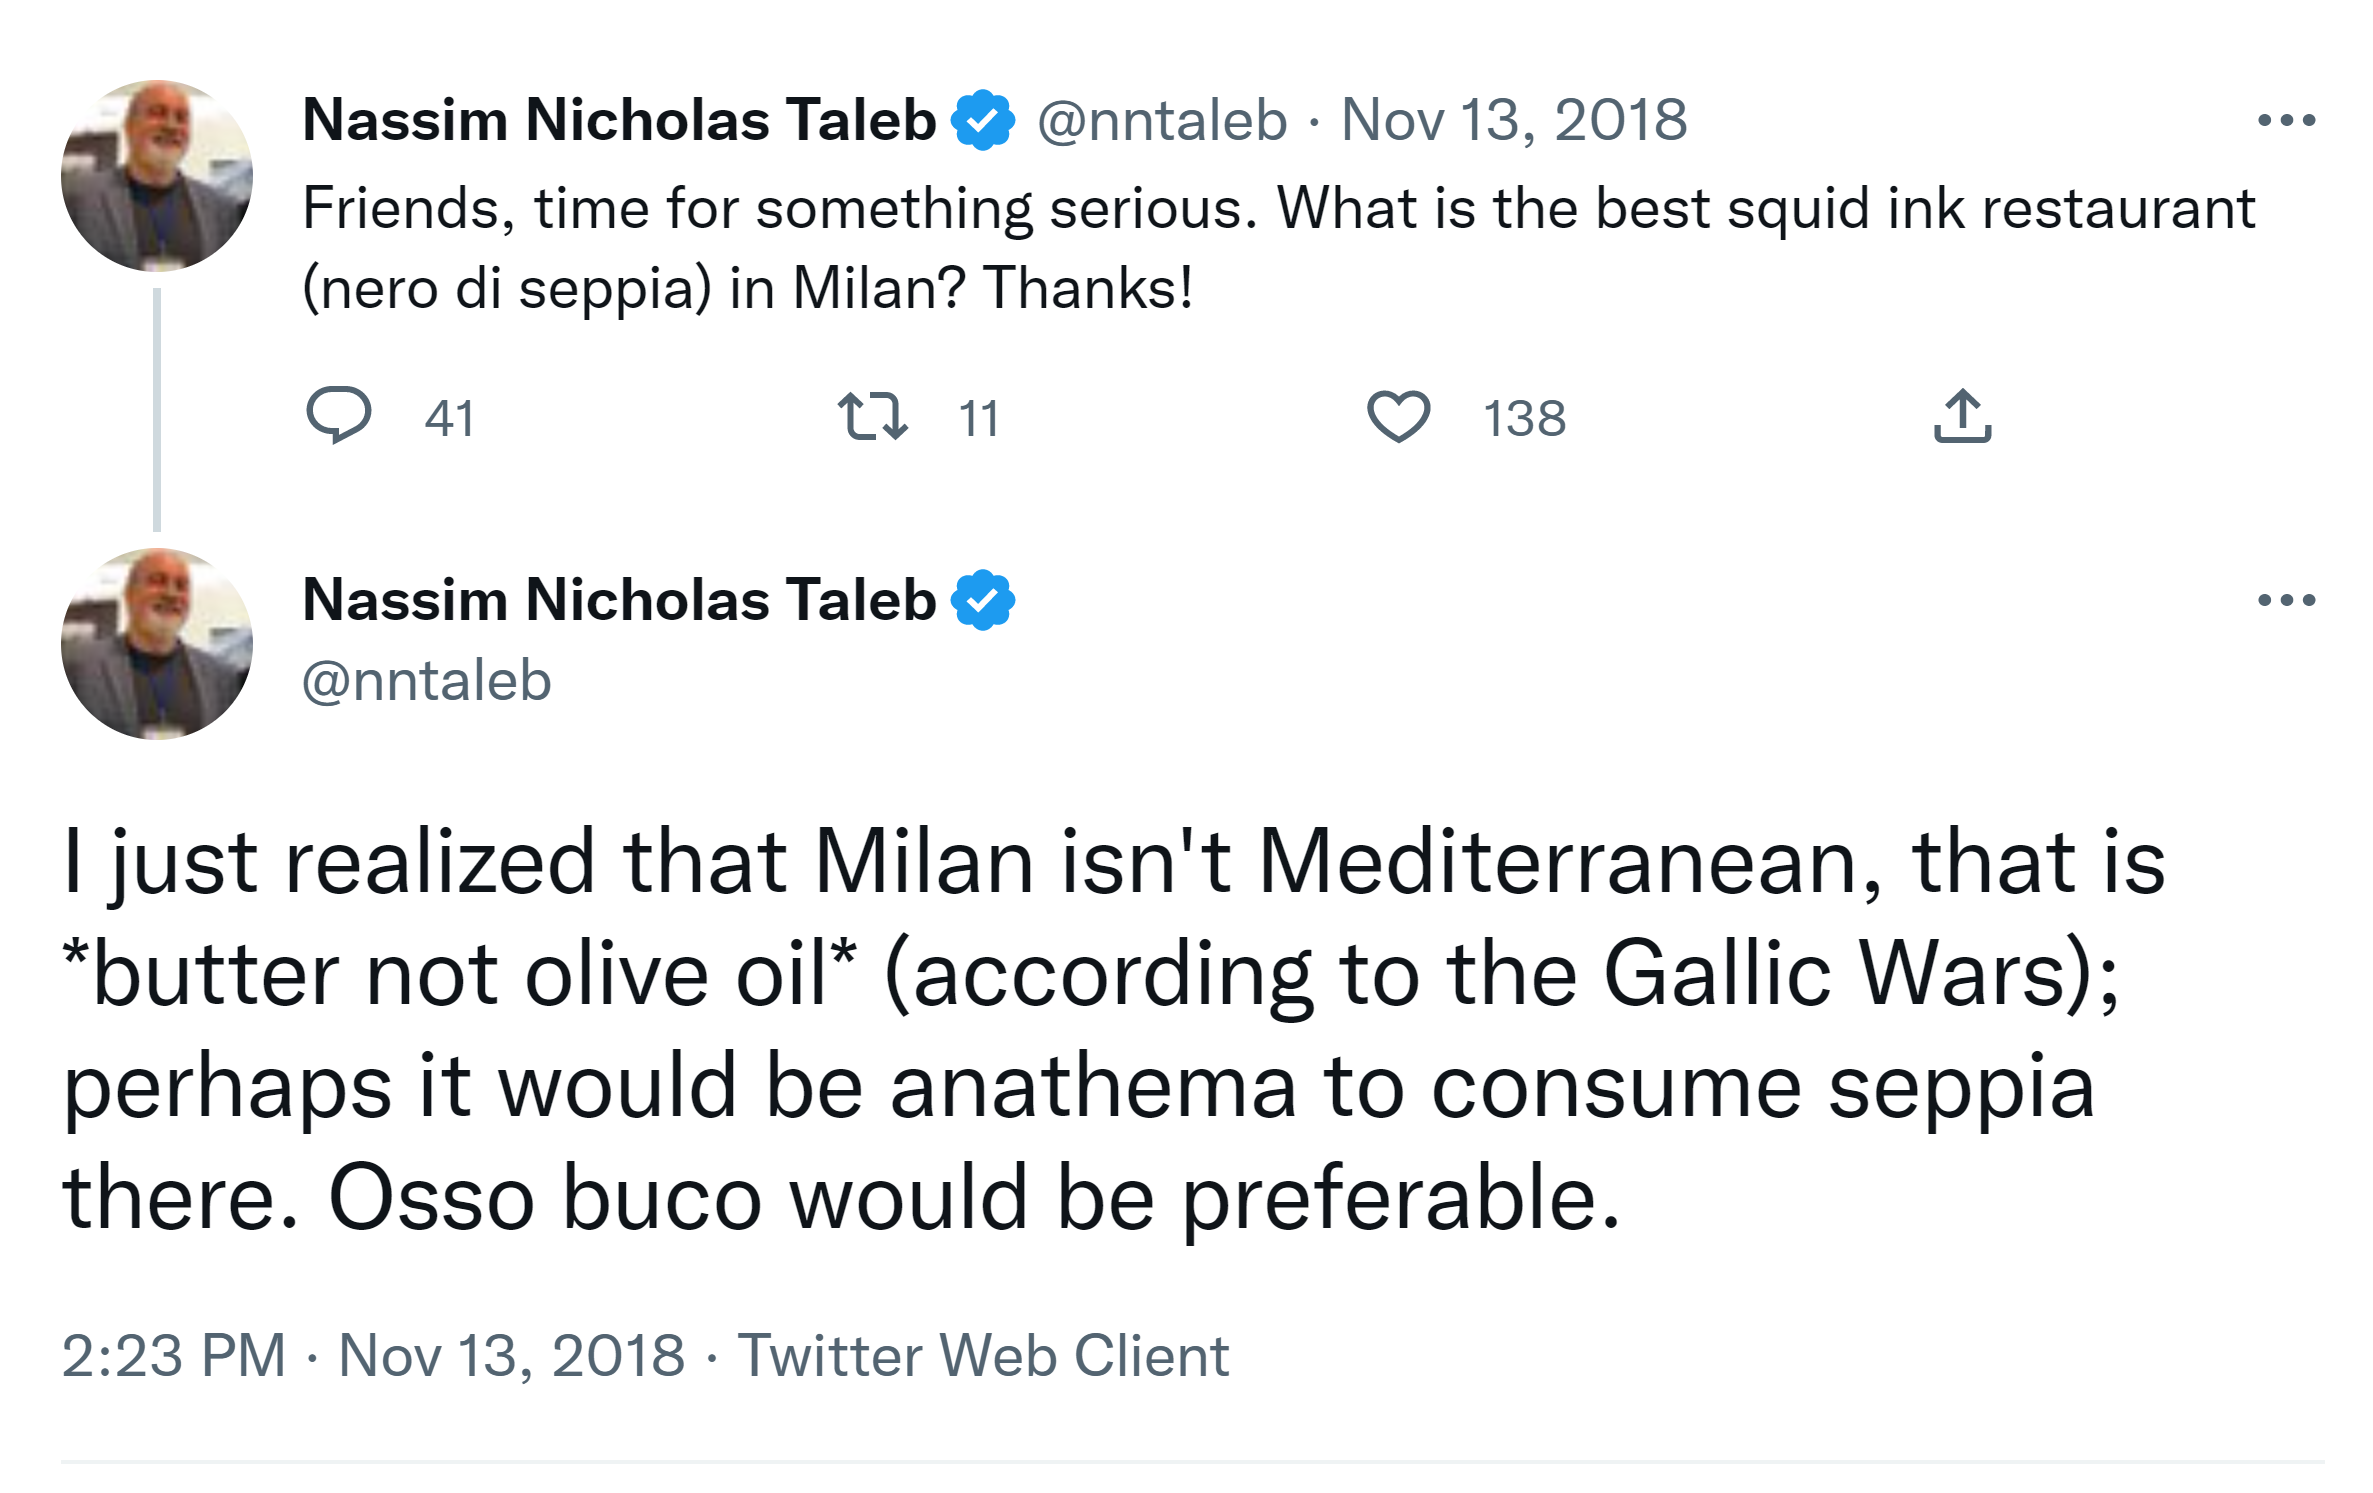Click the Twitter Web Client source link
This screenshot has width=2373, height=1493.
983,1356
